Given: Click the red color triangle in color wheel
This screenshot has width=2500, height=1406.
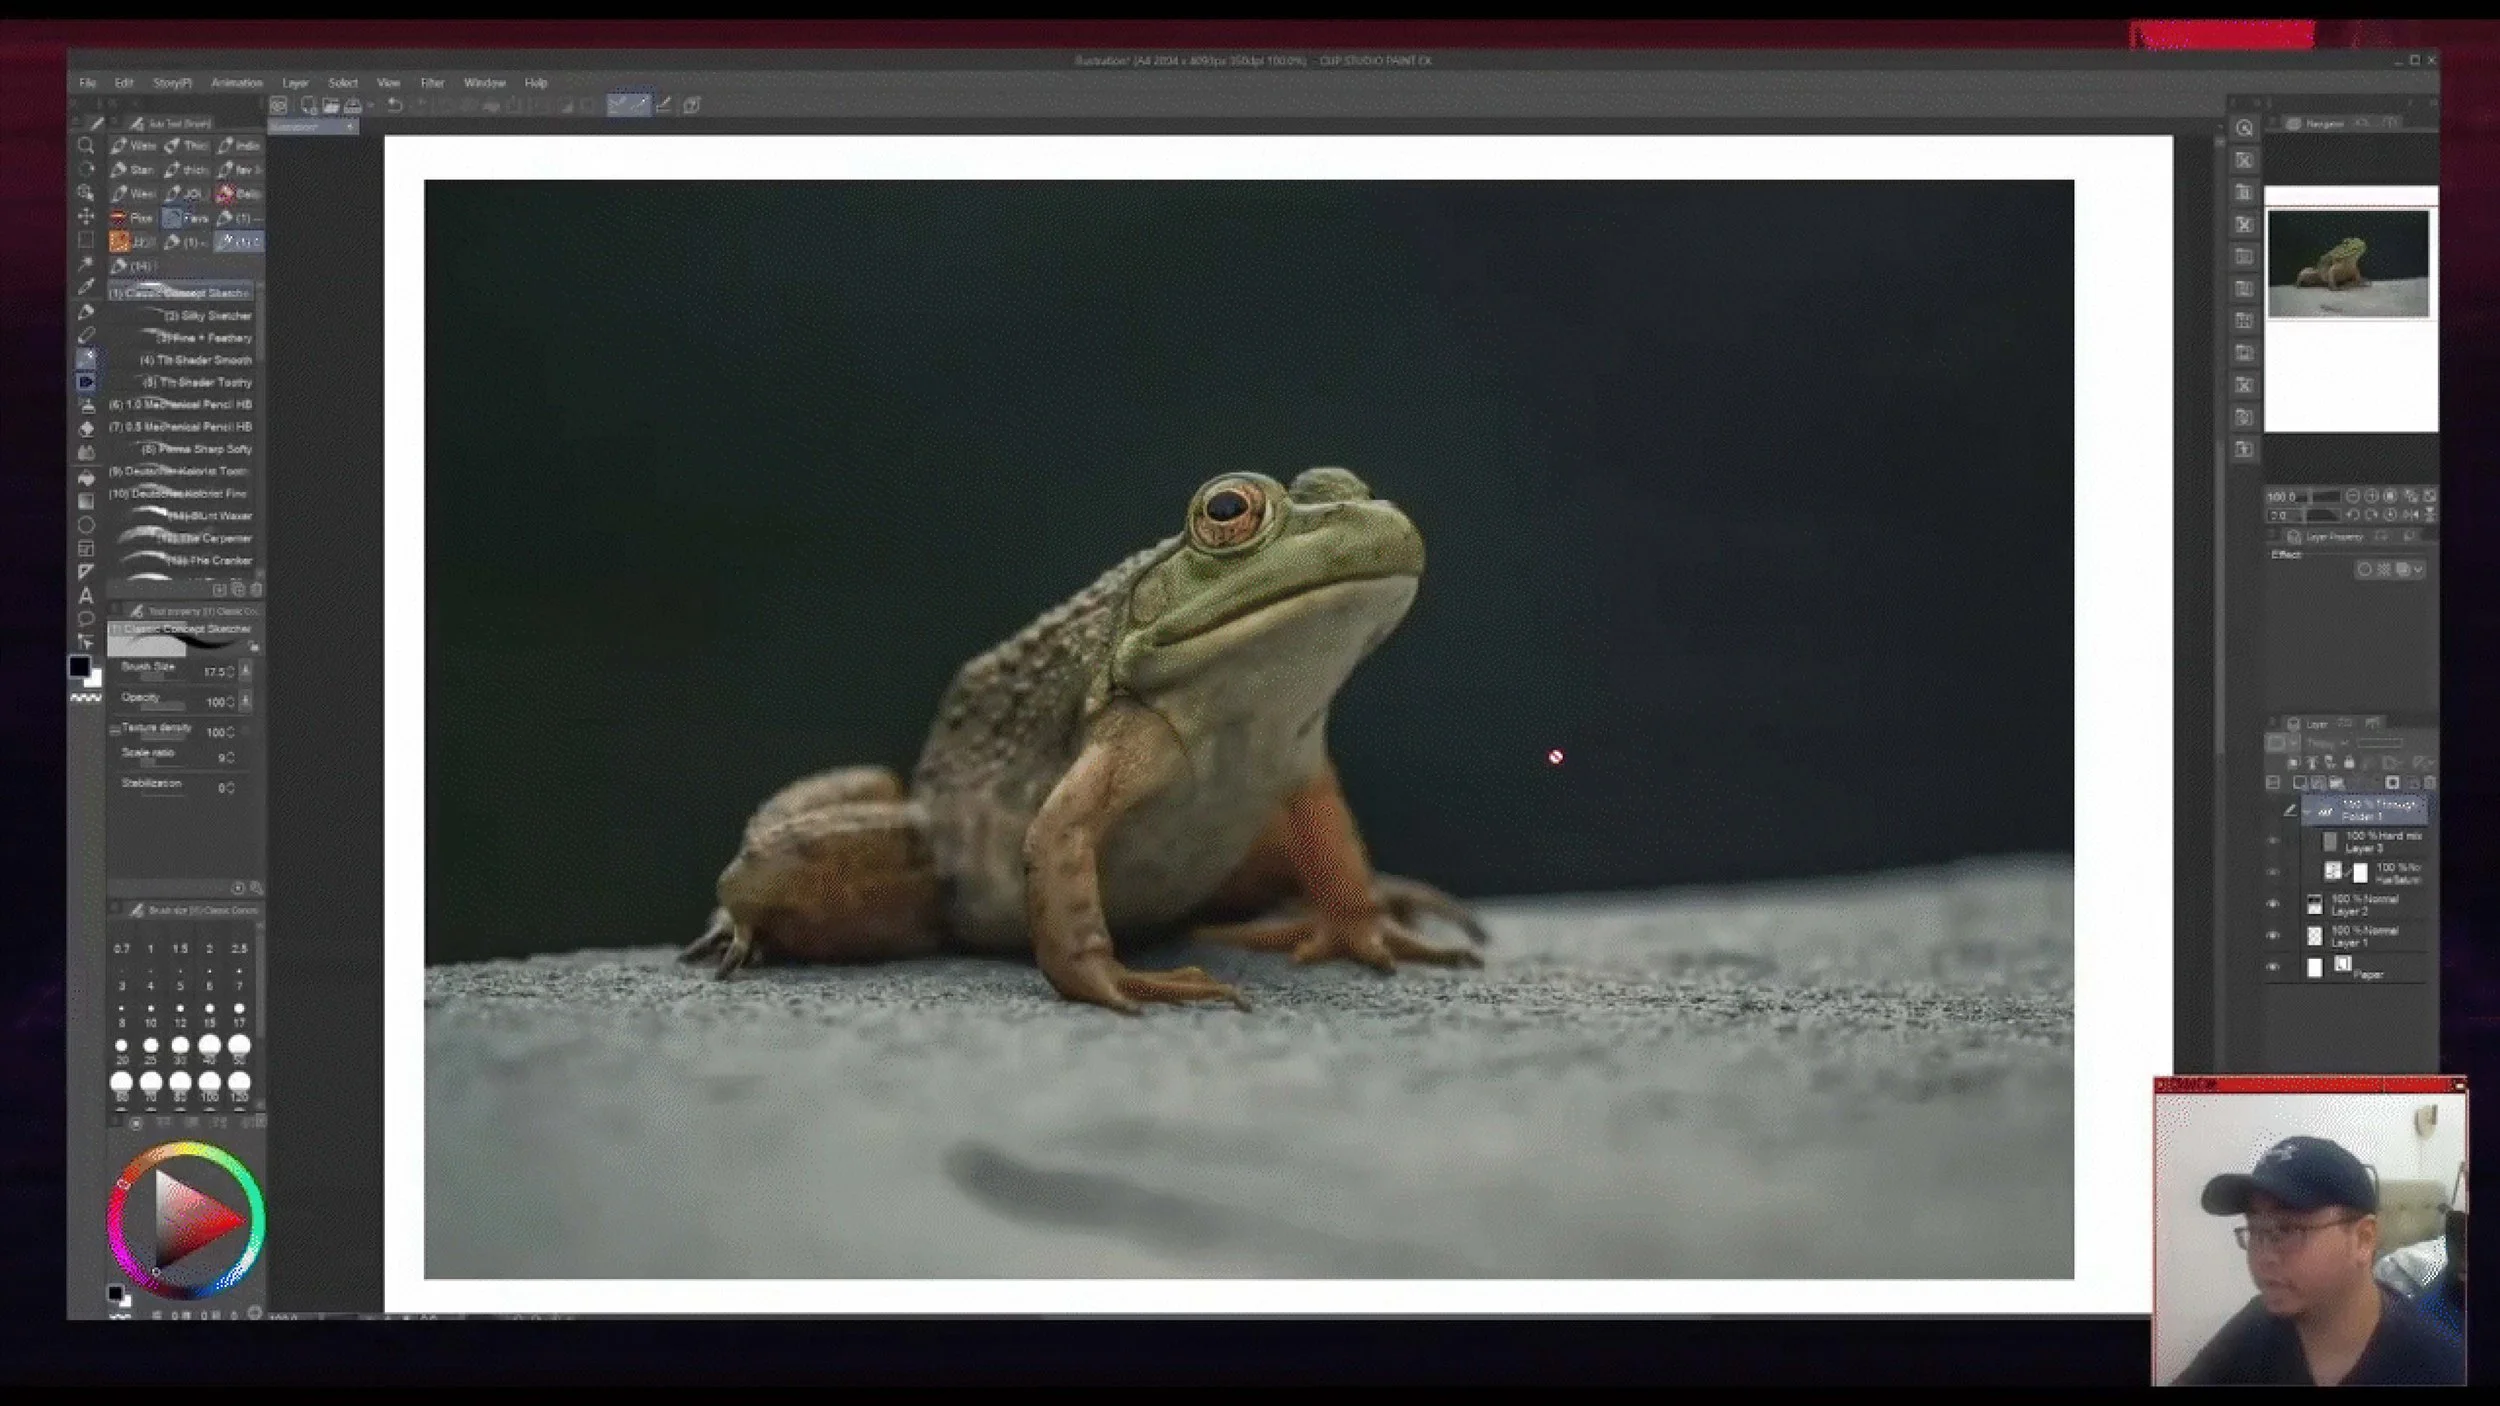Looking at the screenshot, I should (x=200, y=1219).
